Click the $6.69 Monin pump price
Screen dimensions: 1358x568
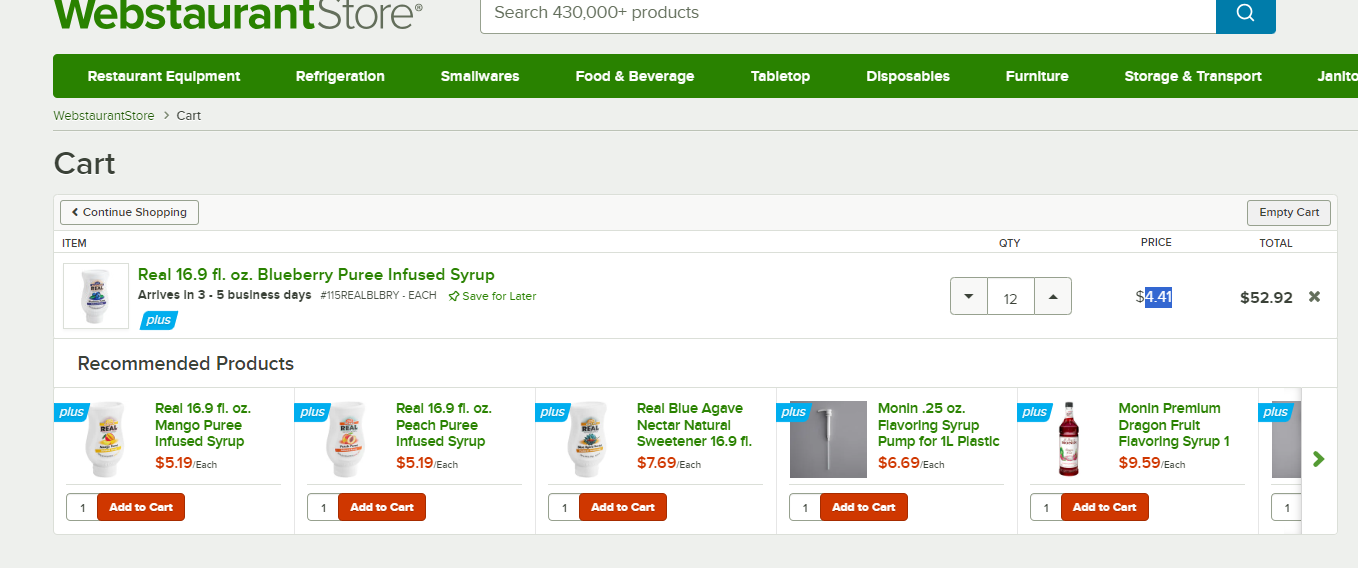(x=898, y=463)
